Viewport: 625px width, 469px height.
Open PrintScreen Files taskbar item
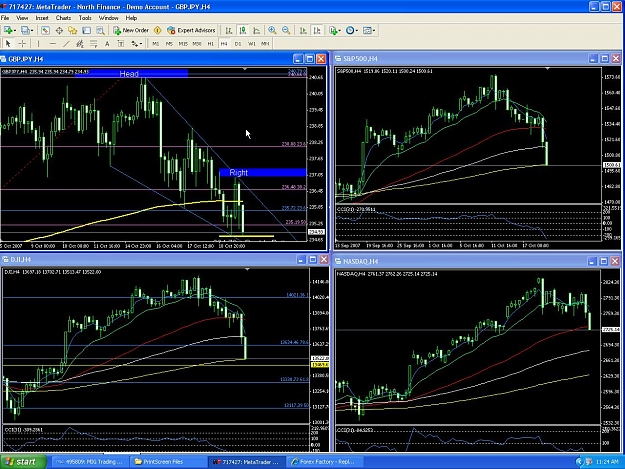point(167,462)
